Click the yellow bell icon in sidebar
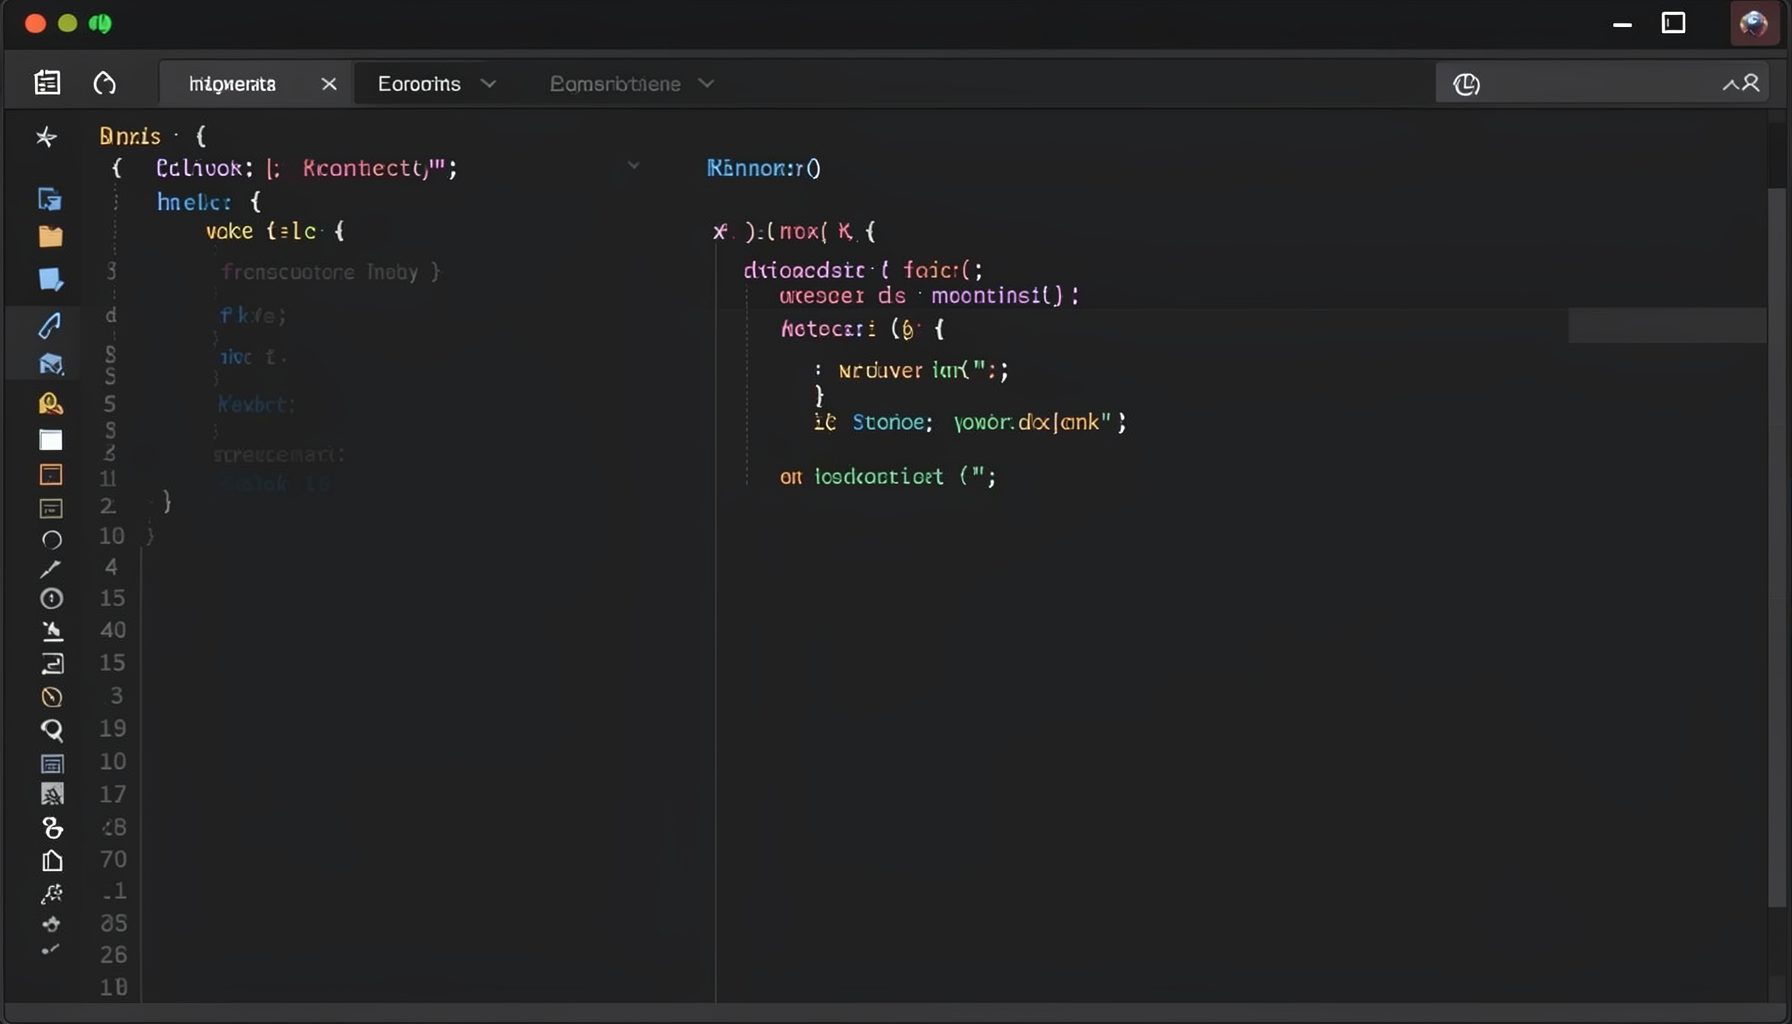1792x1024 pixels. tap(50, 403)
